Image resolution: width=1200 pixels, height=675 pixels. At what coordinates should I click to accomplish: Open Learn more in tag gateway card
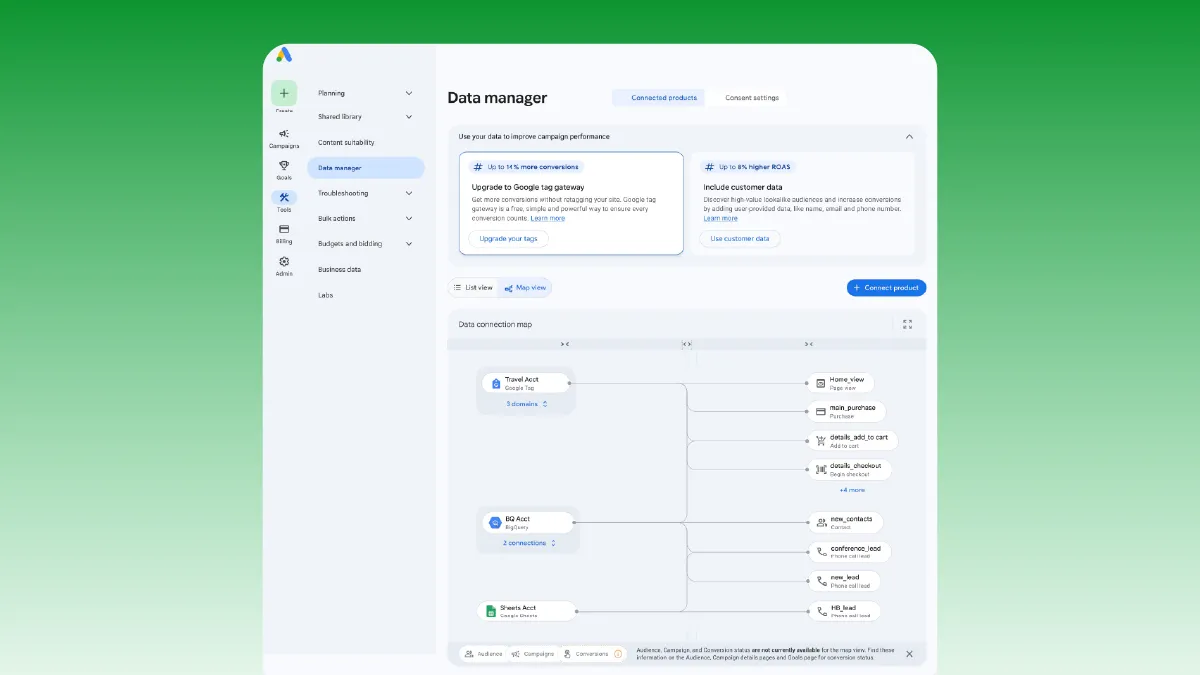[548, 218]
